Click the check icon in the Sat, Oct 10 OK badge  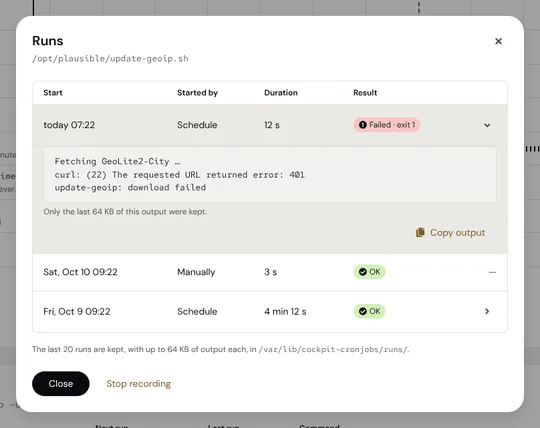(362, 272)
